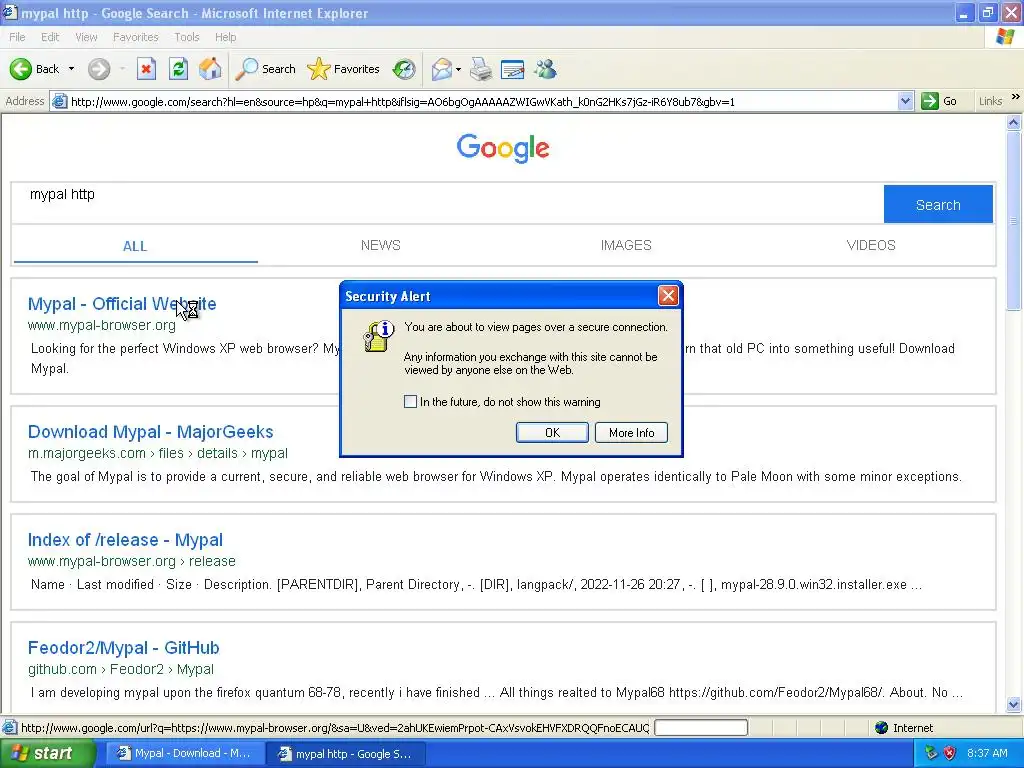This screenshot has width=1024, height=768.
Task: Open the Messenger people icon
Action: pyautogui.click(x=545, y=69)
